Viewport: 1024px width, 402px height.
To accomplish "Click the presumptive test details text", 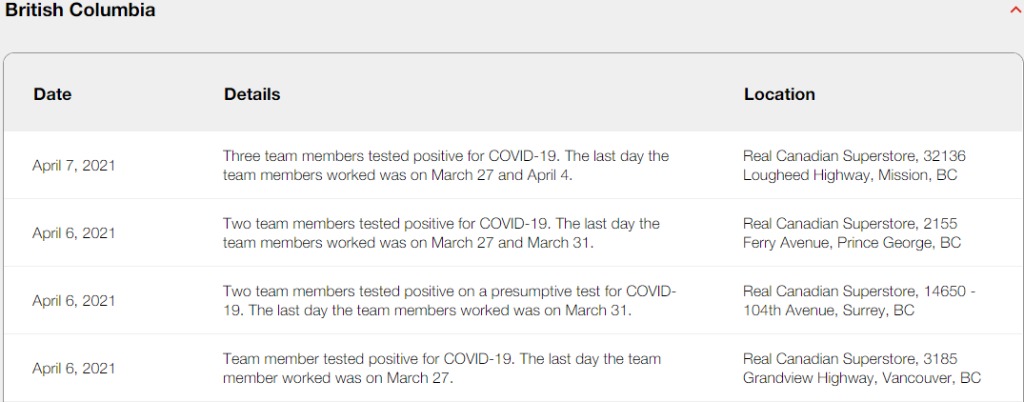I will pos(449,301).
